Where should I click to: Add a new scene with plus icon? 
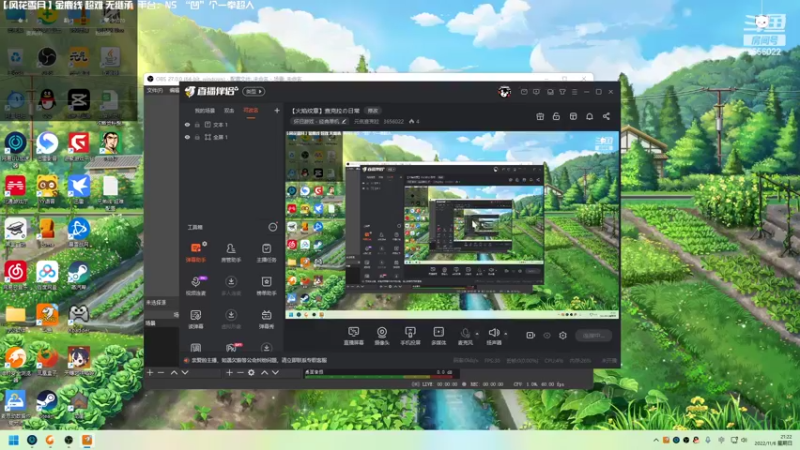(x=277, y=110)
